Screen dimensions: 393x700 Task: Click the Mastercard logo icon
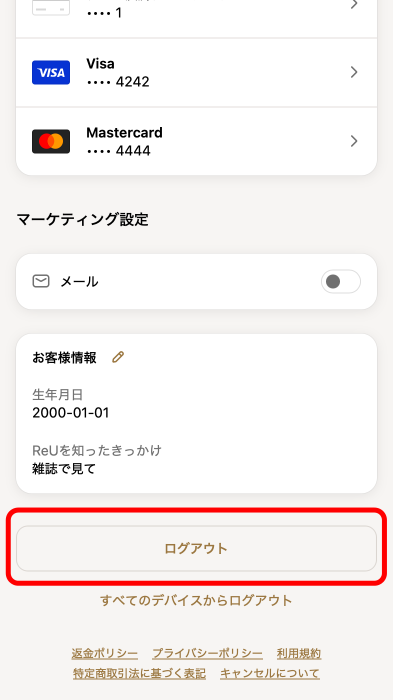51,142
